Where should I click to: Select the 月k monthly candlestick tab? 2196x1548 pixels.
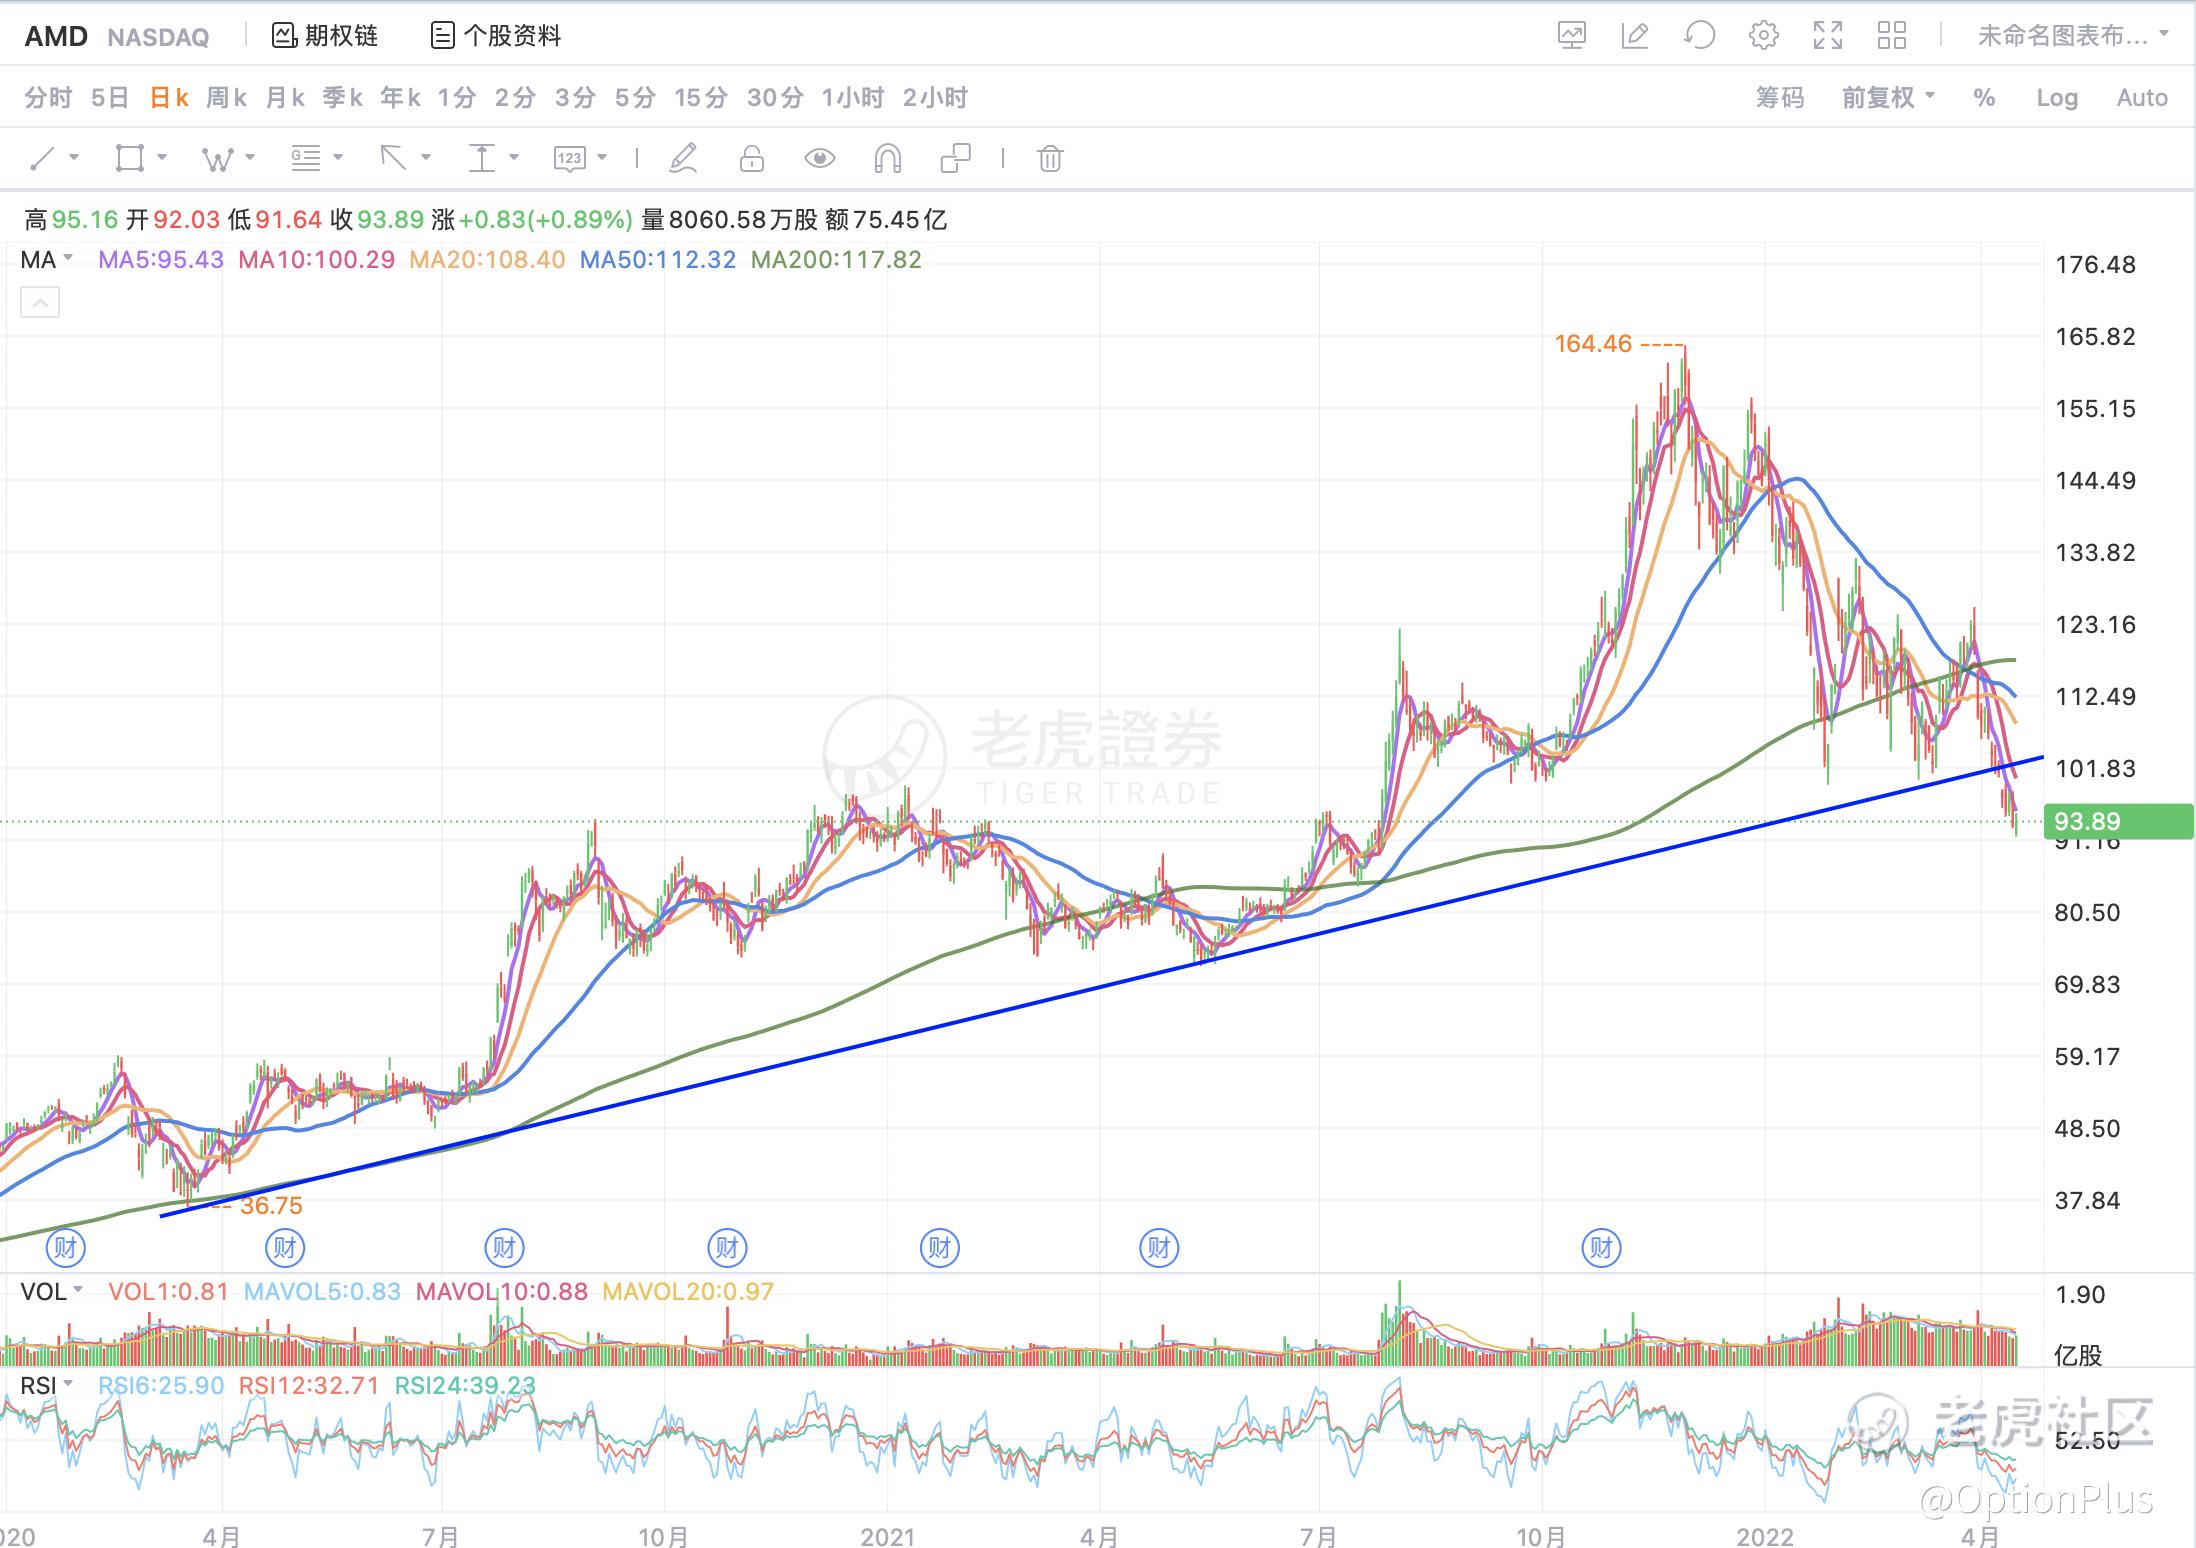tap(285, 98)
